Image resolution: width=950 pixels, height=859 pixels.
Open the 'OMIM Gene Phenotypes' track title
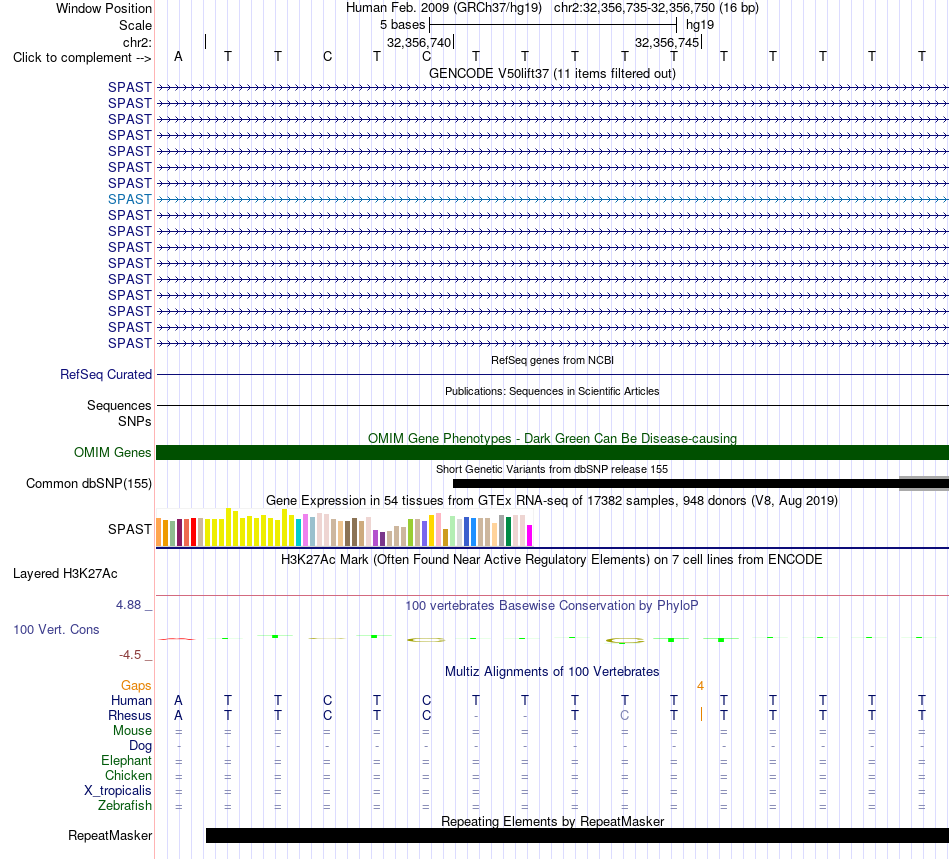coord(552,438)
